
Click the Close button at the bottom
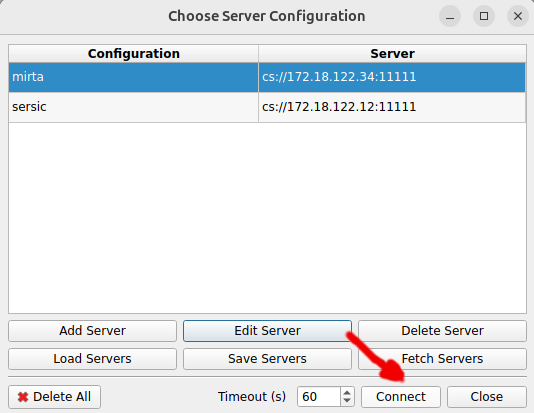(x=487, y=397)
